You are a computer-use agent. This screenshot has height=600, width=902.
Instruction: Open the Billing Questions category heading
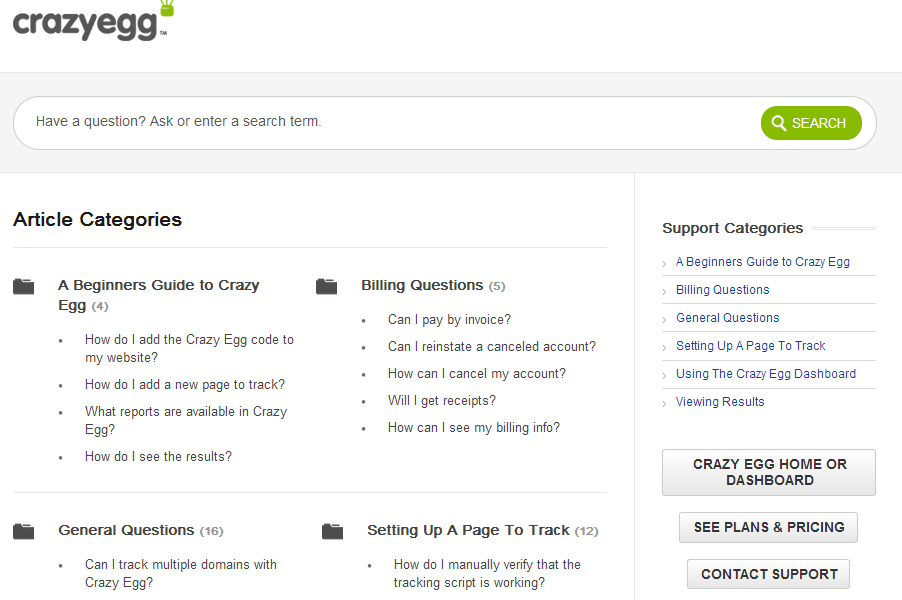(422, 285)
